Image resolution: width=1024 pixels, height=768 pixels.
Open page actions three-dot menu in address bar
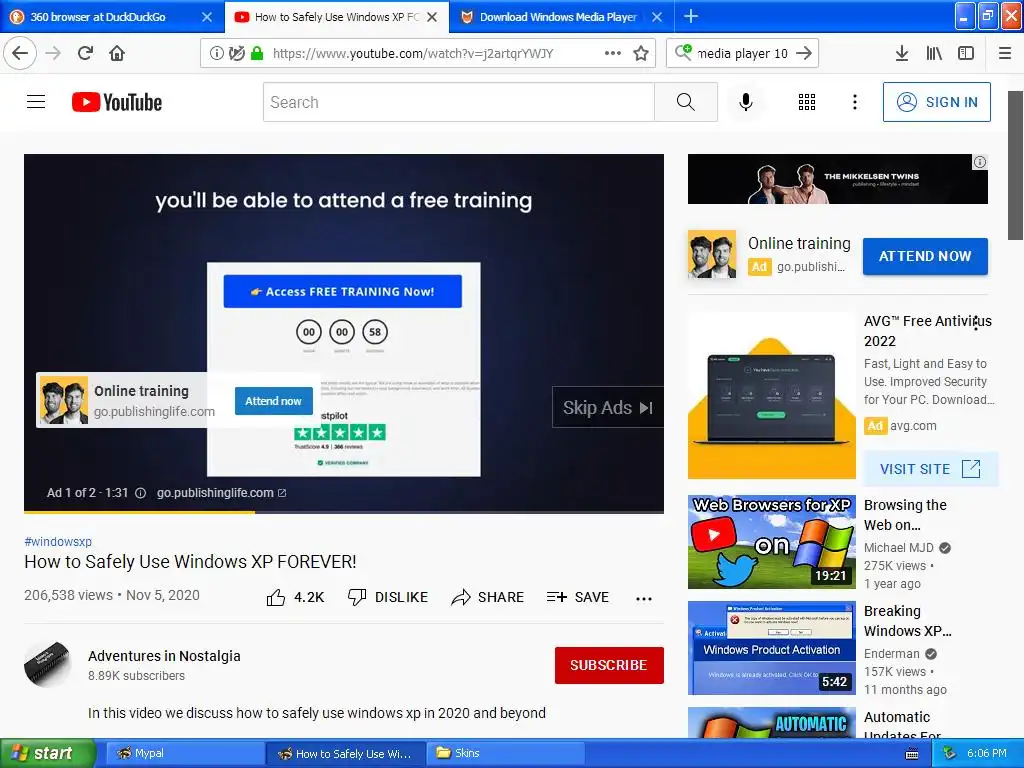click(613, 54)
